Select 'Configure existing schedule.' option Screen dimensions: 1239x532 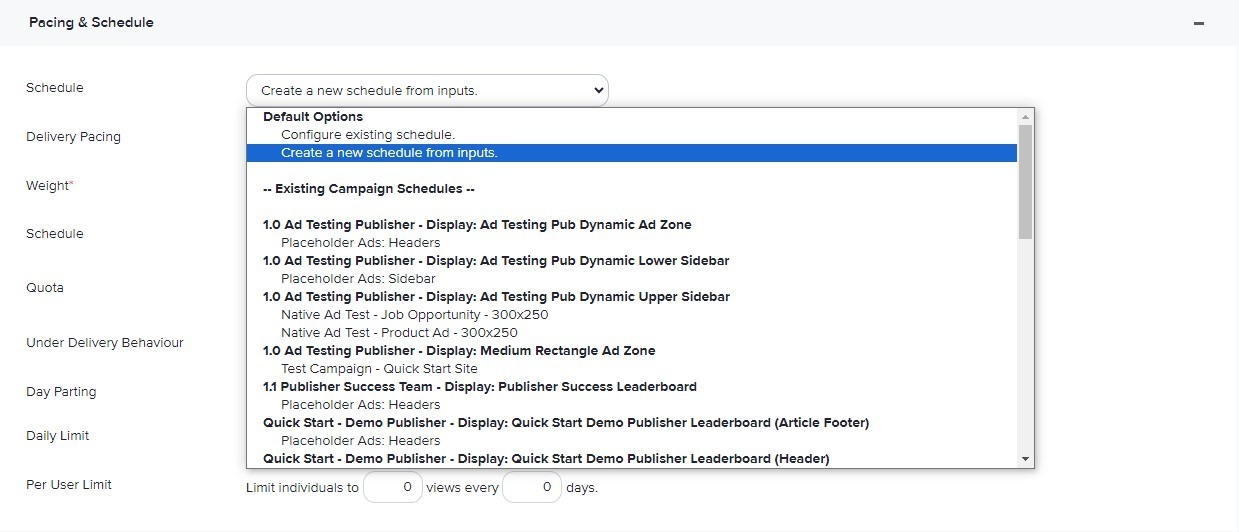pos(367,135)
